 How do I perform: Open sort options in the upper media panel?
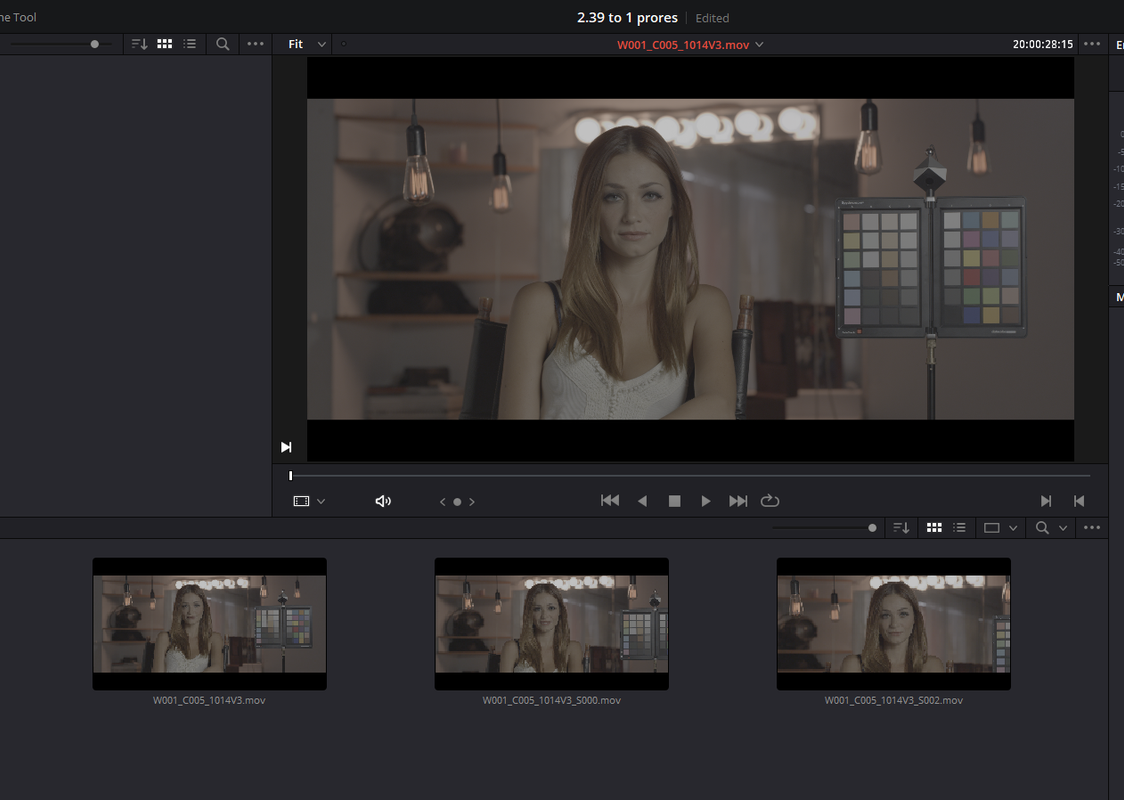(139, 44)
